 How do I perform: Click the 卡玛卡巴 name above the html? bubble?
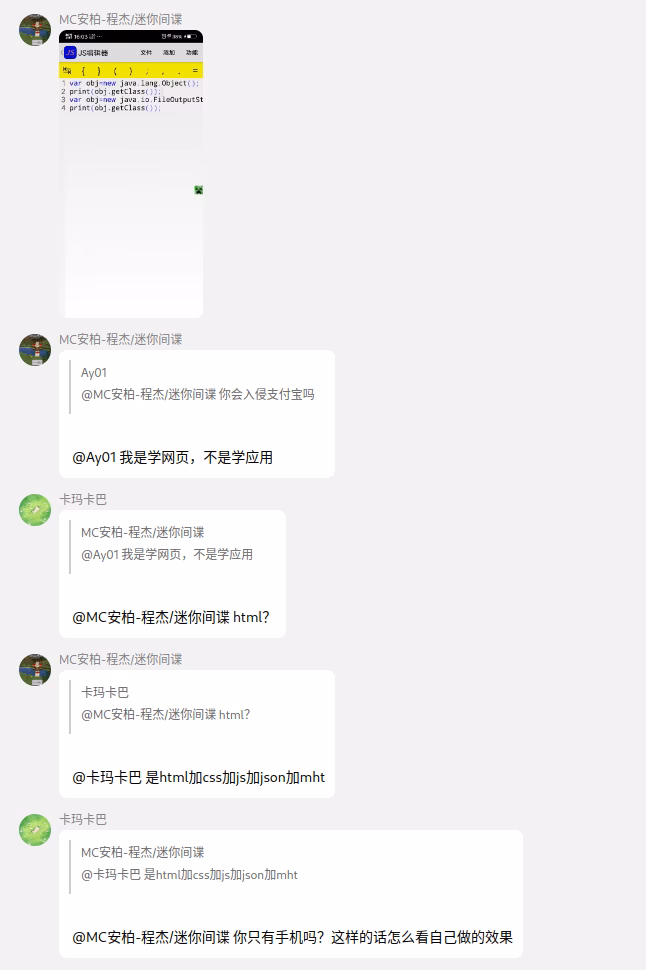click(x=83, y=499)
